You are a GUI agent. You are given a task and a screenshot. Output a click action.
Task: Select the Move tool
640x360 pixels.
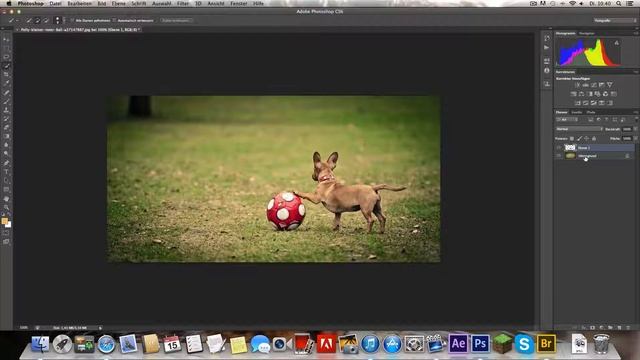pyautogui.click(x=7, y=39)
